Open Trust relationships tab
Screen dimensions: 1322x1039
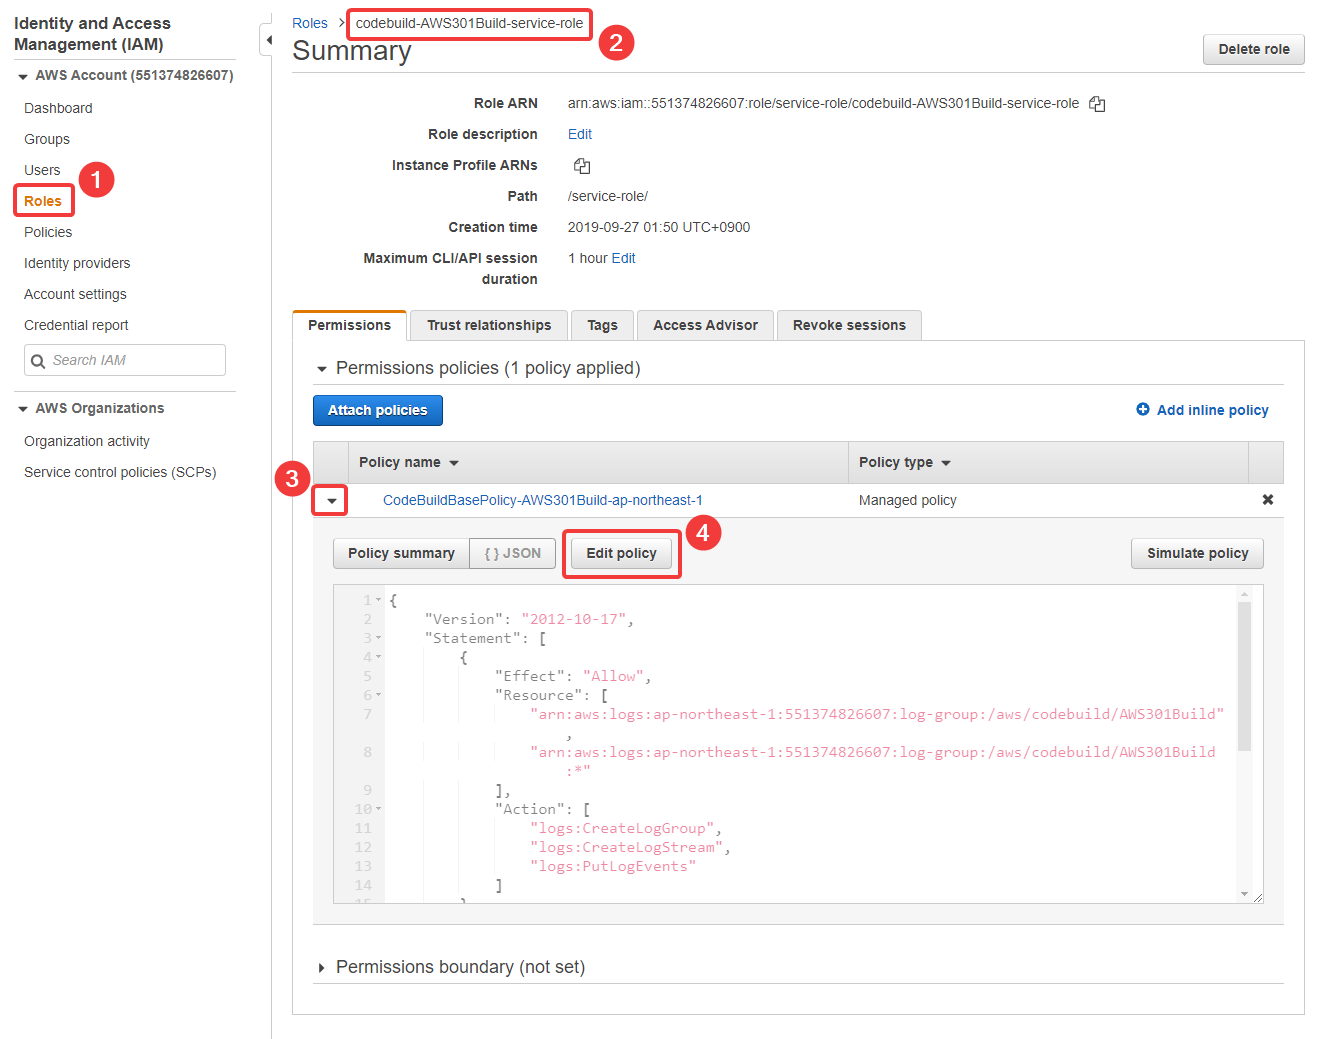tap(489, 325)
